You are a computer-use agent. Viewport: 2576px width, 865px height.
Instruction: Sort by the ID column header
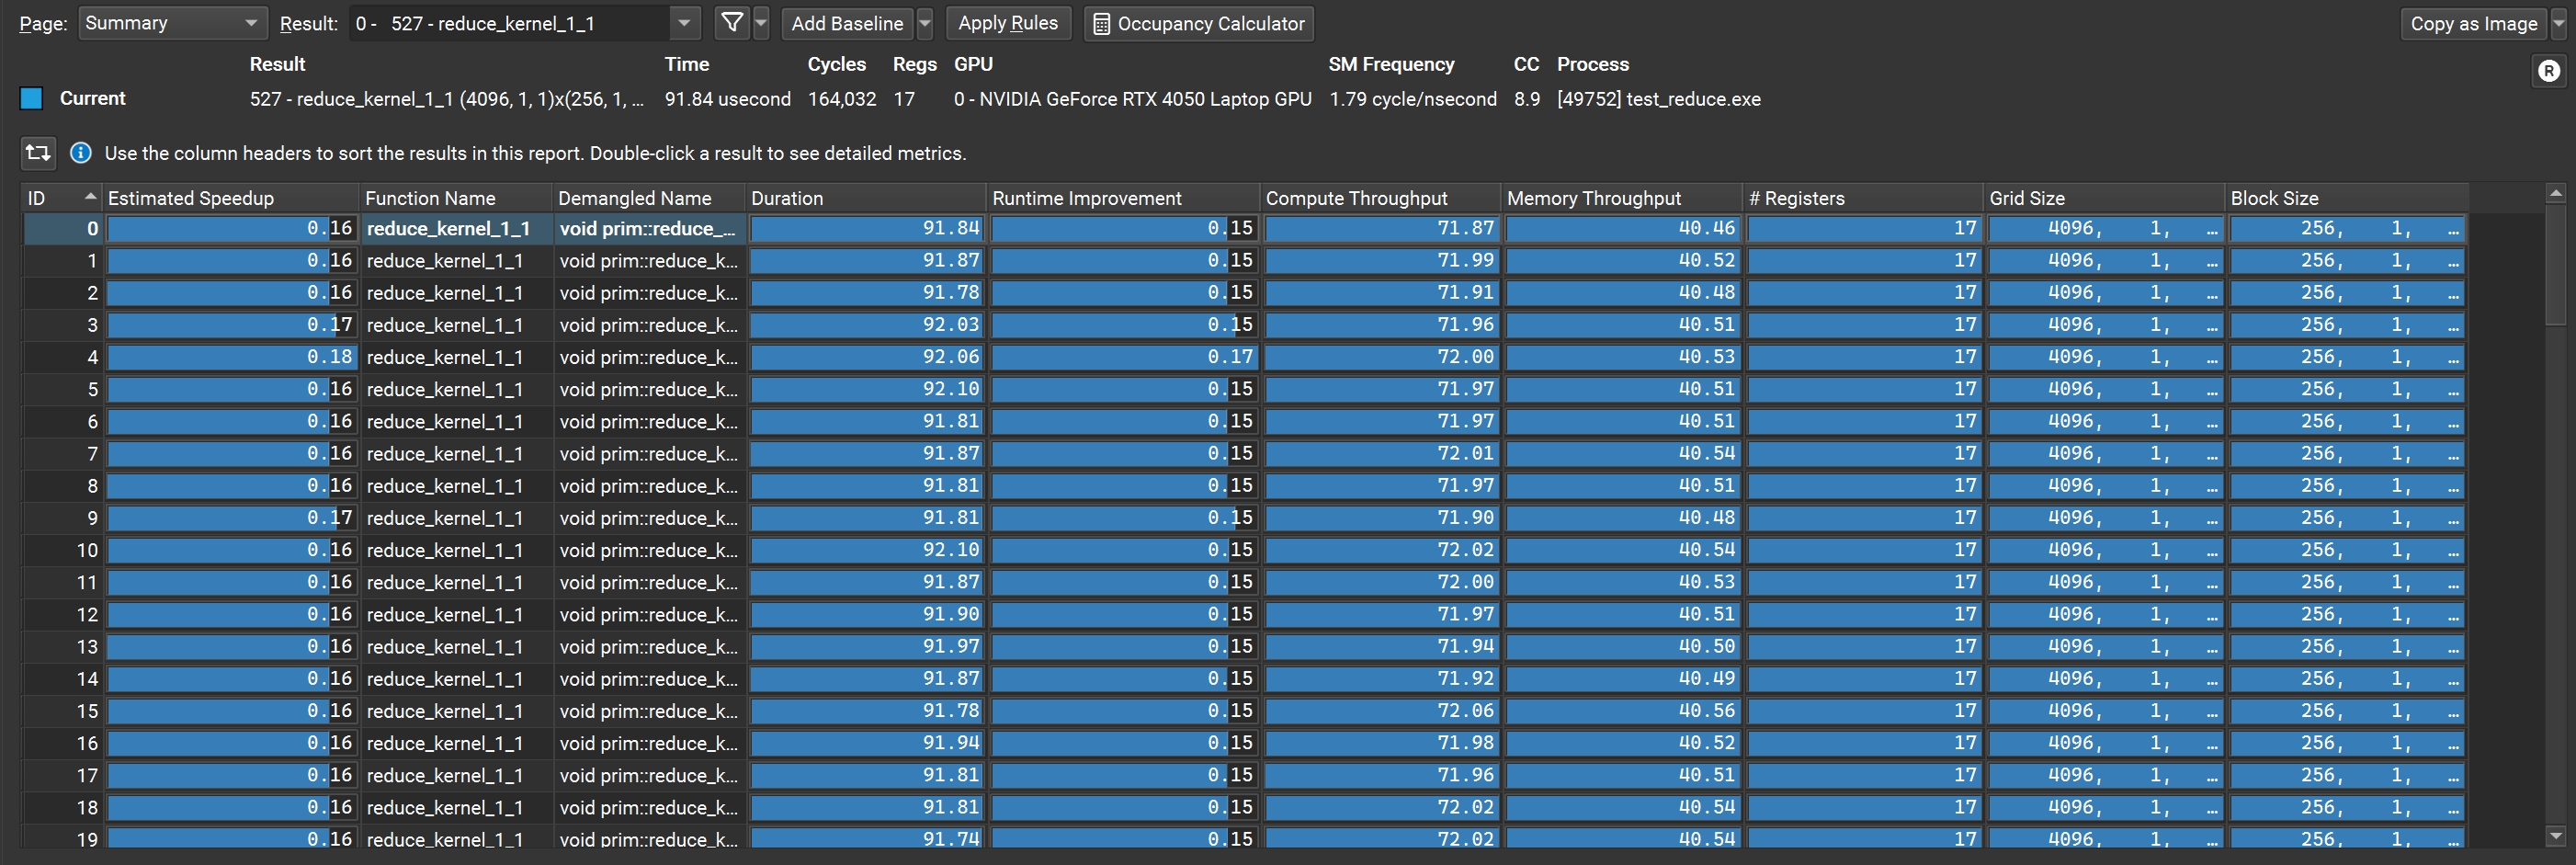[x=62, y=198]
